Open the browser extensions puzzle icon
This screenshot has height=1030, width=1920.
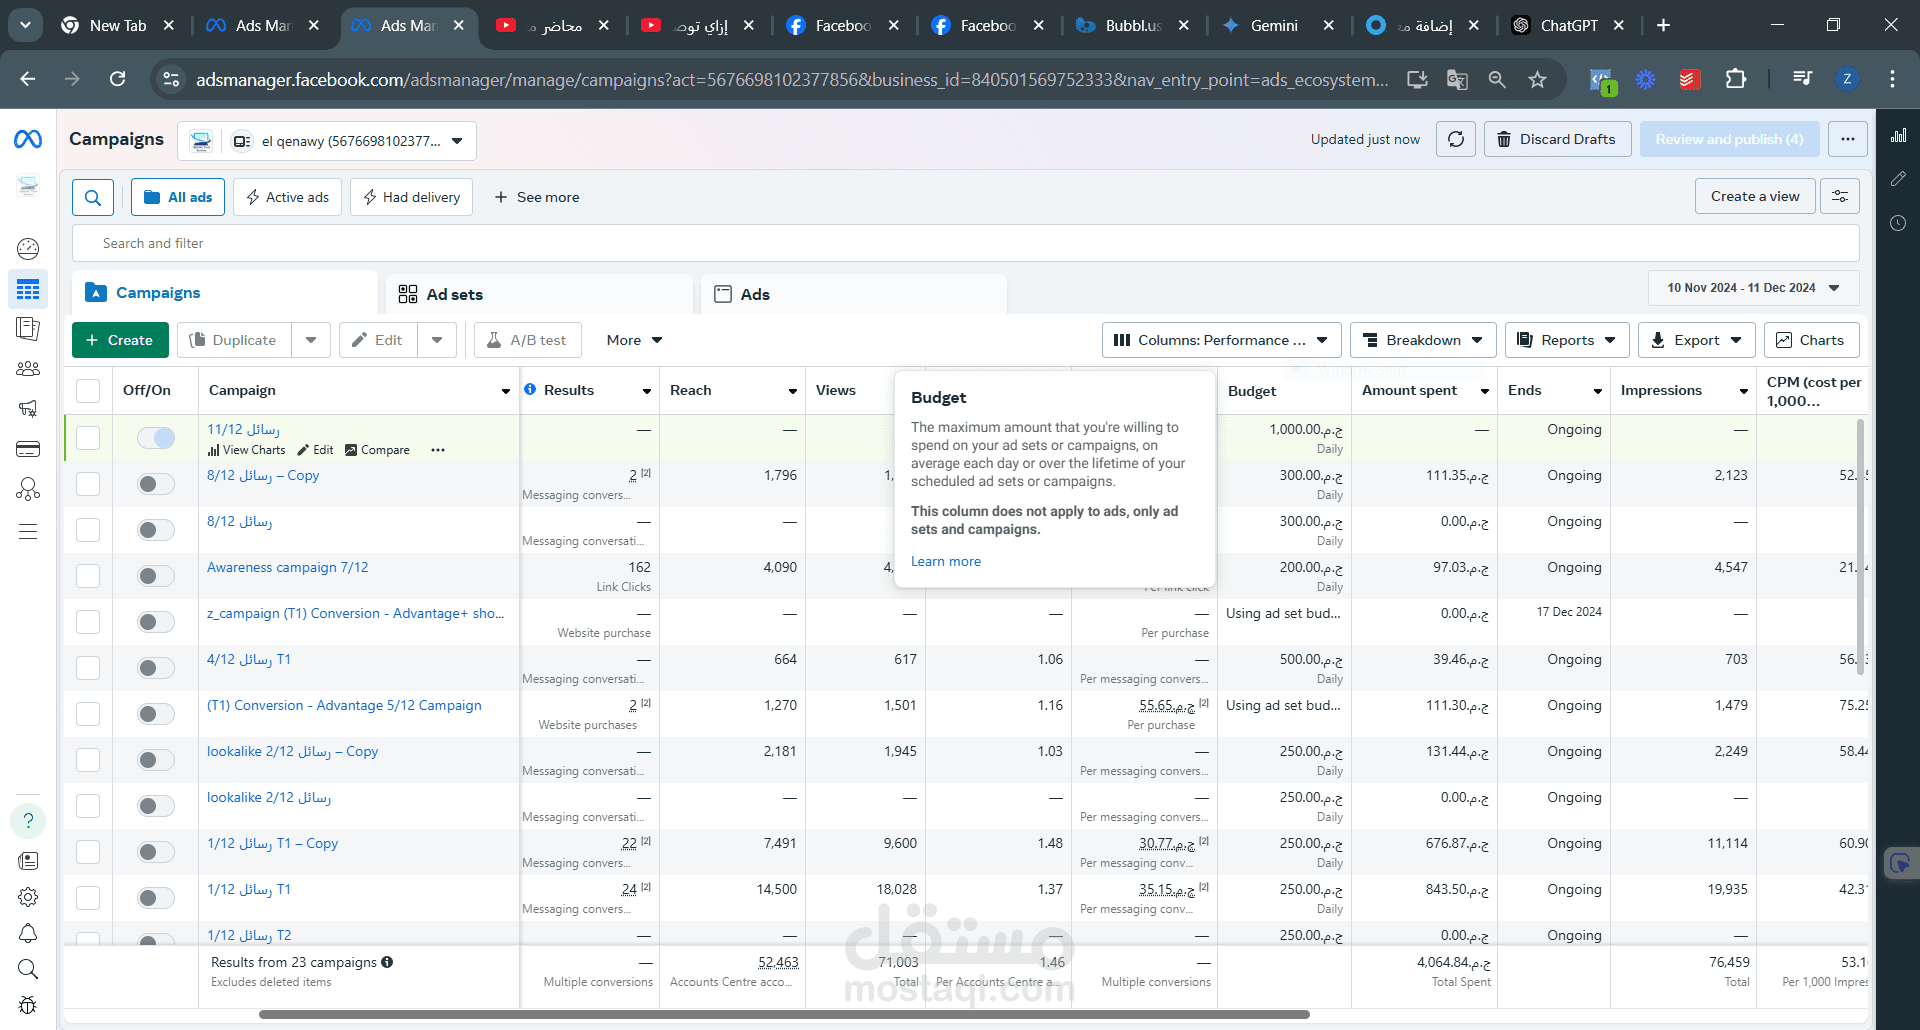click(x=1736, y=79)
